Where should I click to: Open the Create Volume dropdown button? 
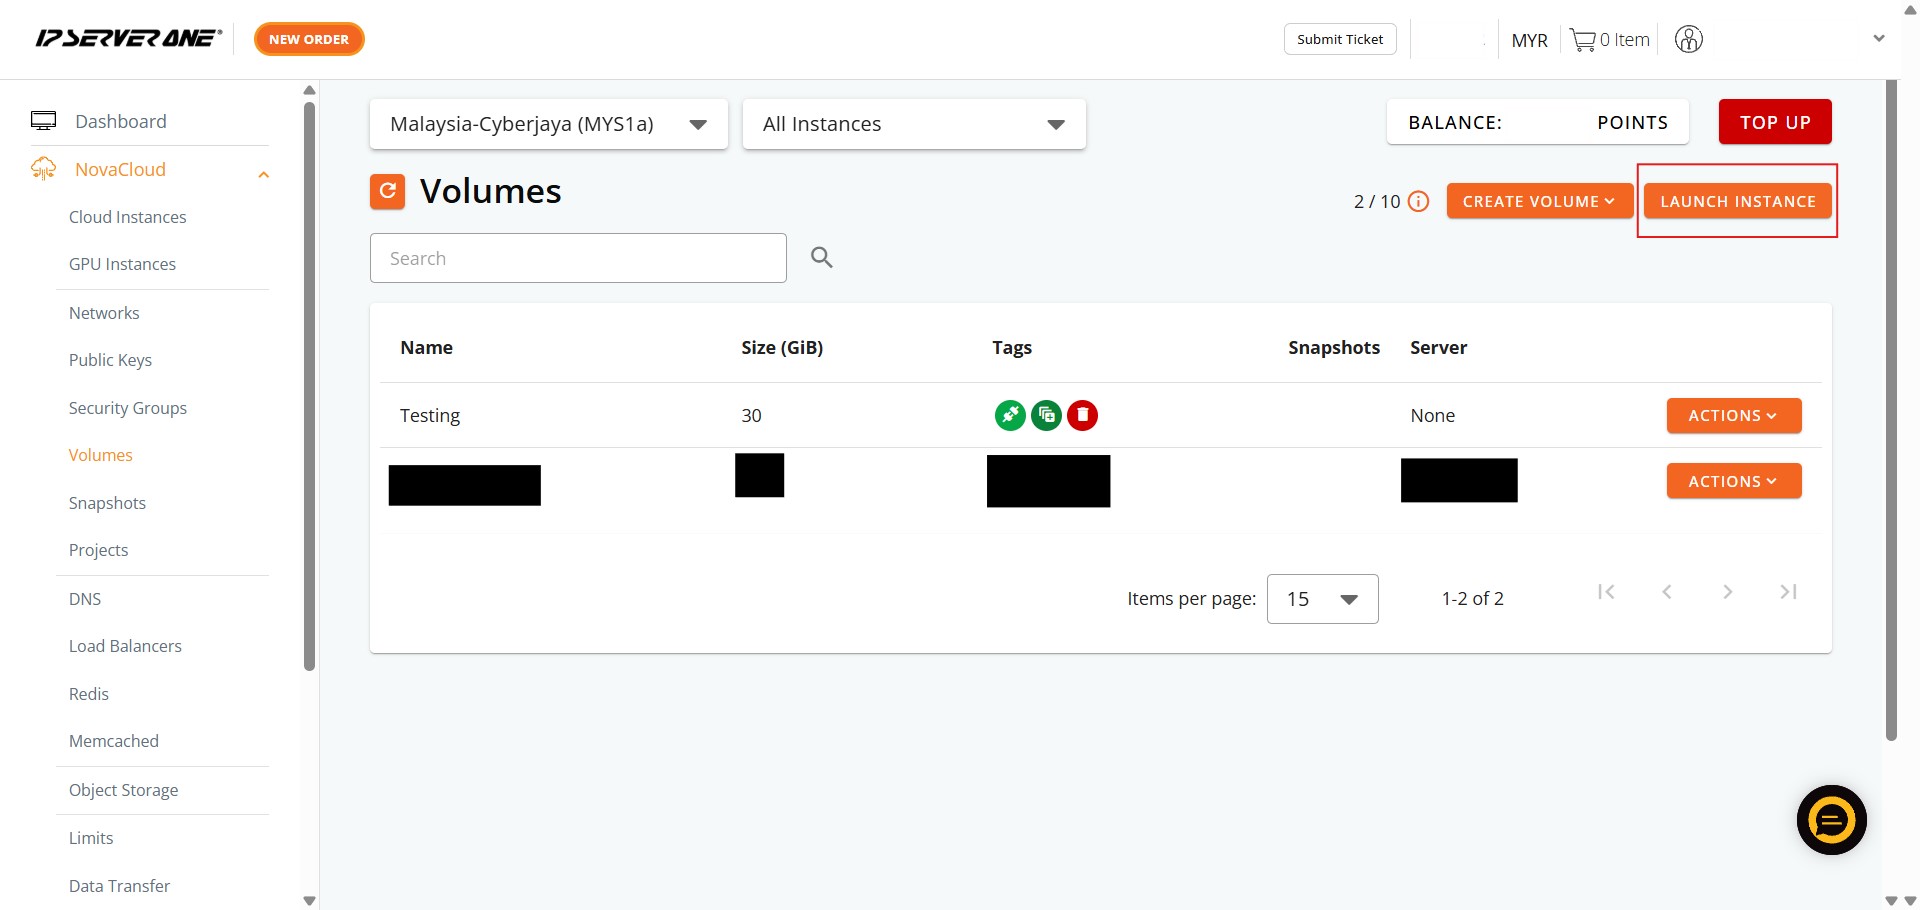(x=1538, y=201)
